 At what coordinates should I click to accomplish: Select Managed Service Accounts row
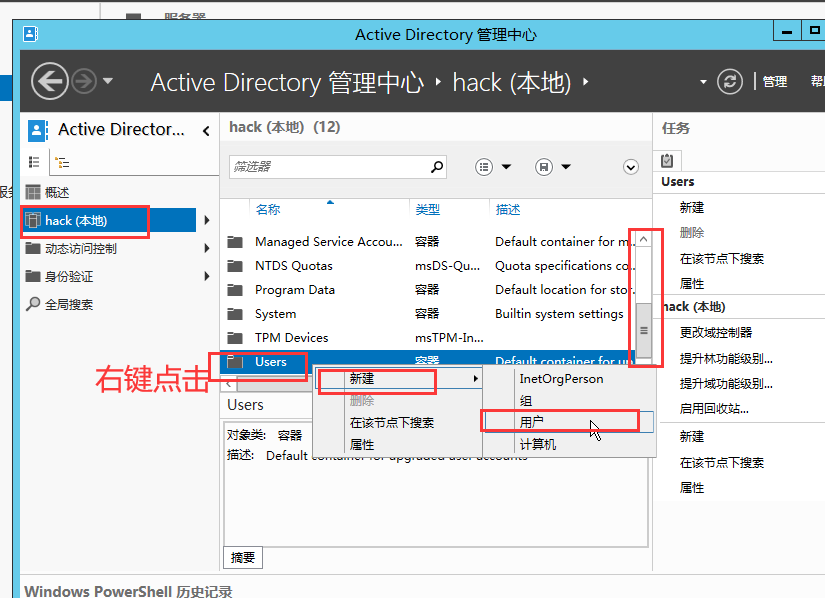[x=428, y=241]
